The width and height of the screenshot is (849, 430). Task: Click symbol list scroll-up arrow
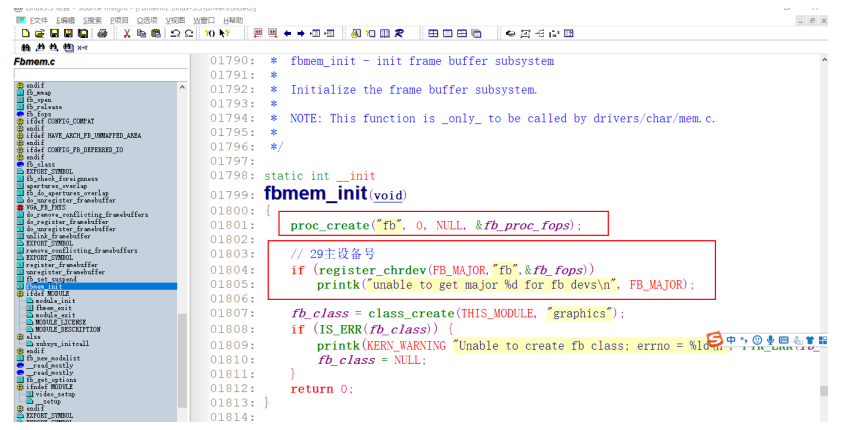pyautogui.click(x=182, y=87)
